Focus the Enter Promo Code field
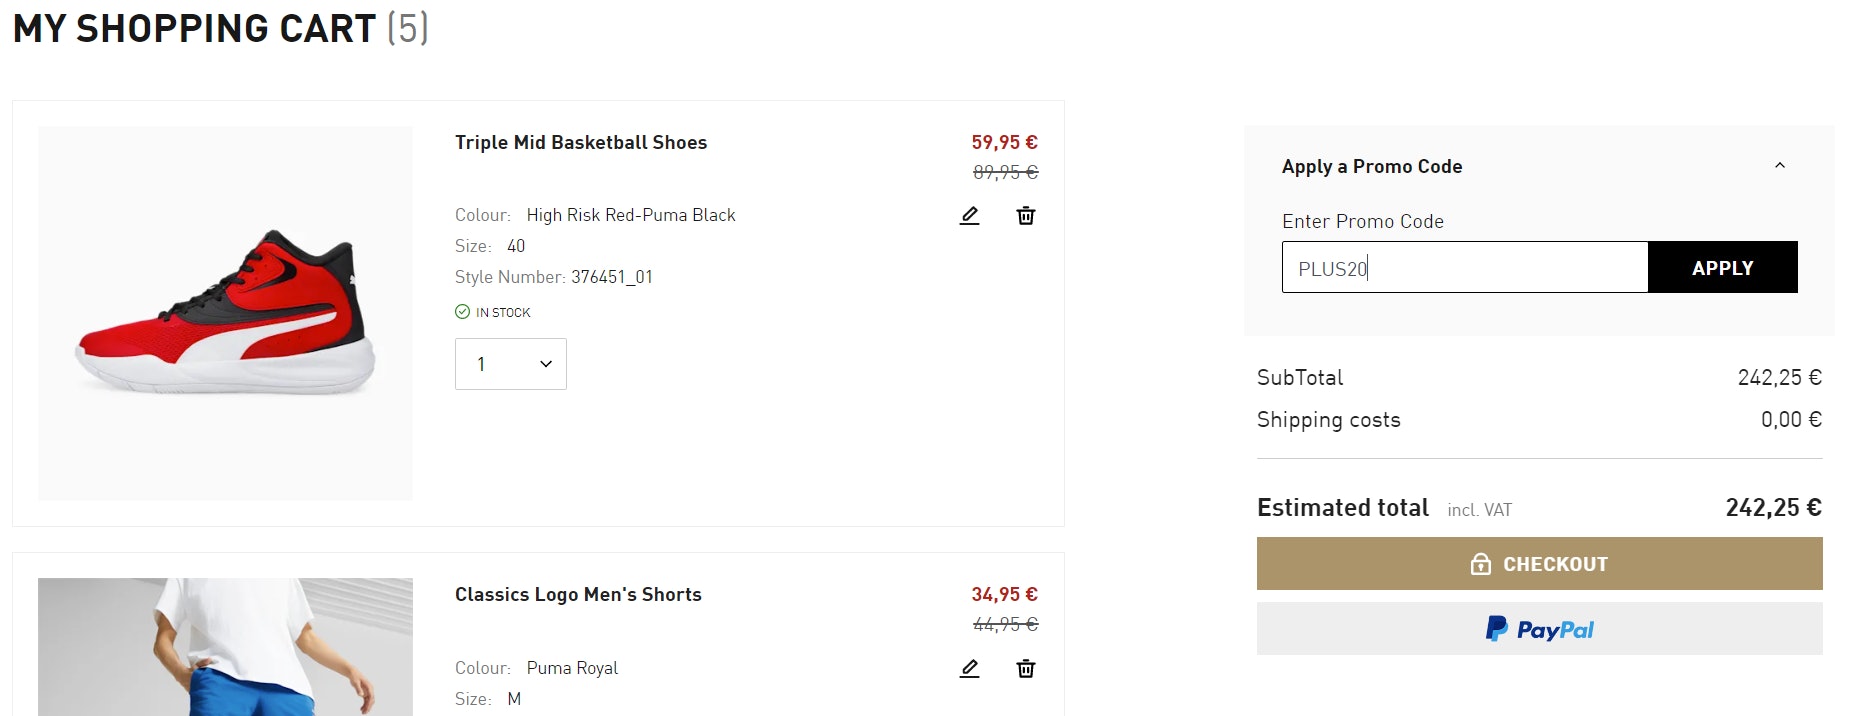The width and height of the screenshot is (1853, 716). (1464, 267)
